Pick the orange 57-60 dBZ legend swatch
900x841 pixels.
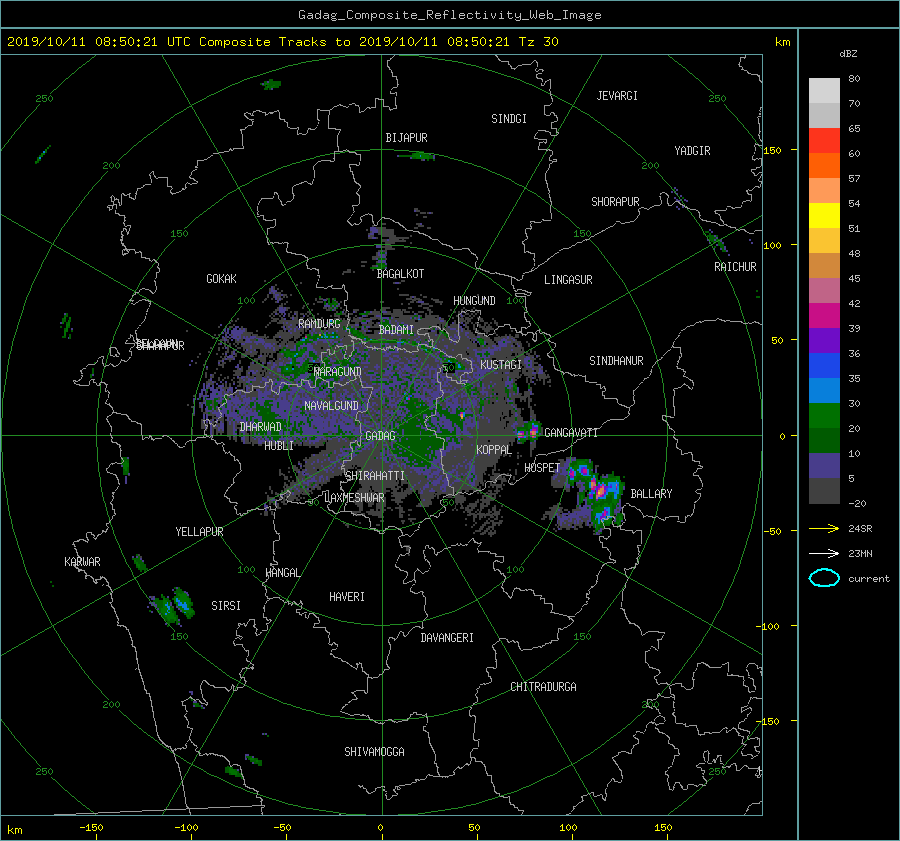[824, 165]
